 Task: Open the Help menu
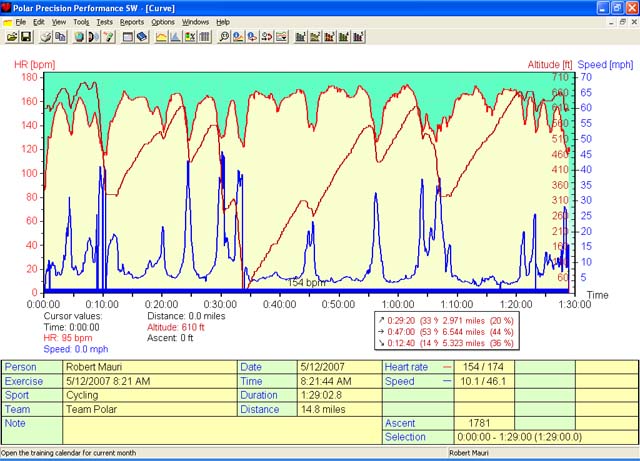click(x=223, y=22)
